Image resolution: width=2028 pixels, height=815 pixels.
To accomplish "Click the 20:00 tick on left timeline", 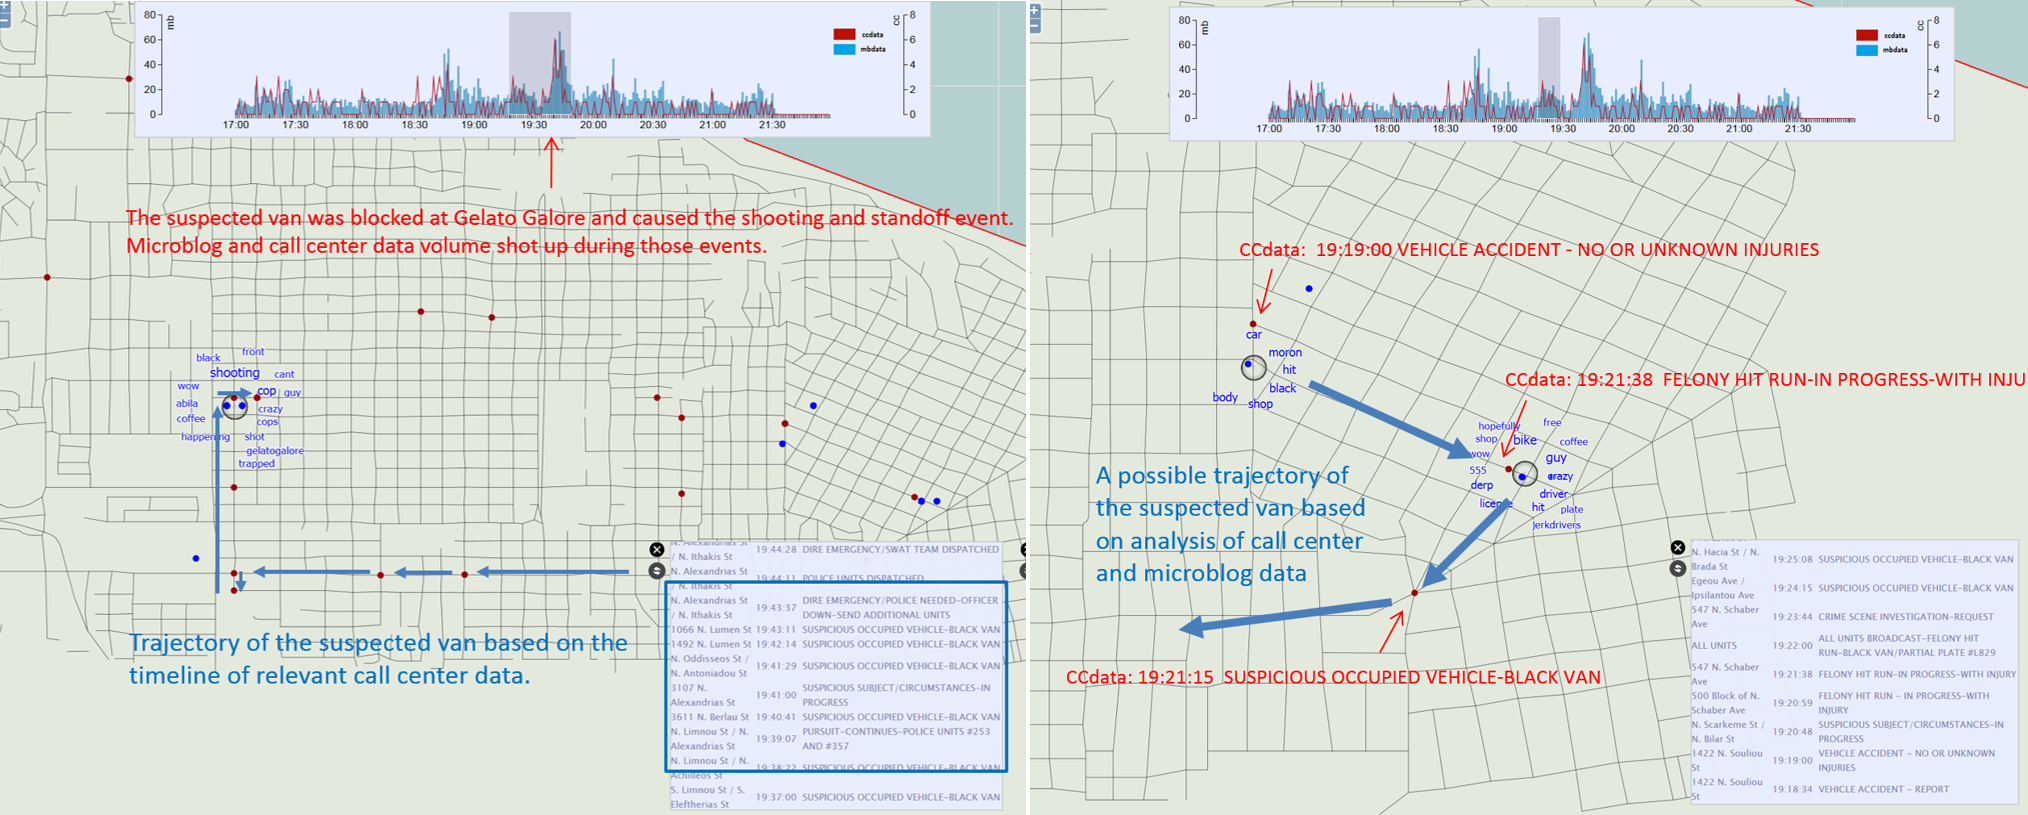I will click(593, 125).
